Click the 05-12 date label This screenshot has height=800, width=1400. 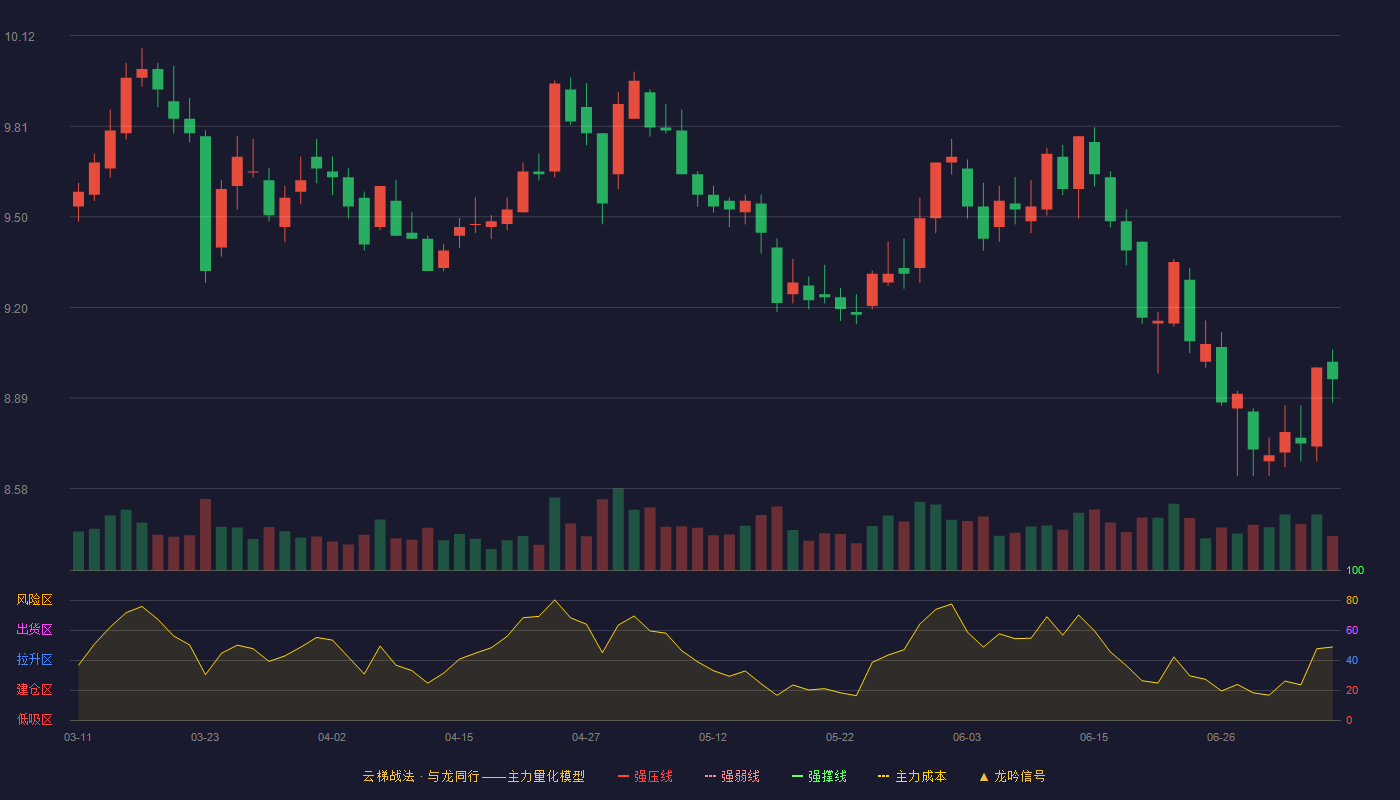tap(713, 737)
